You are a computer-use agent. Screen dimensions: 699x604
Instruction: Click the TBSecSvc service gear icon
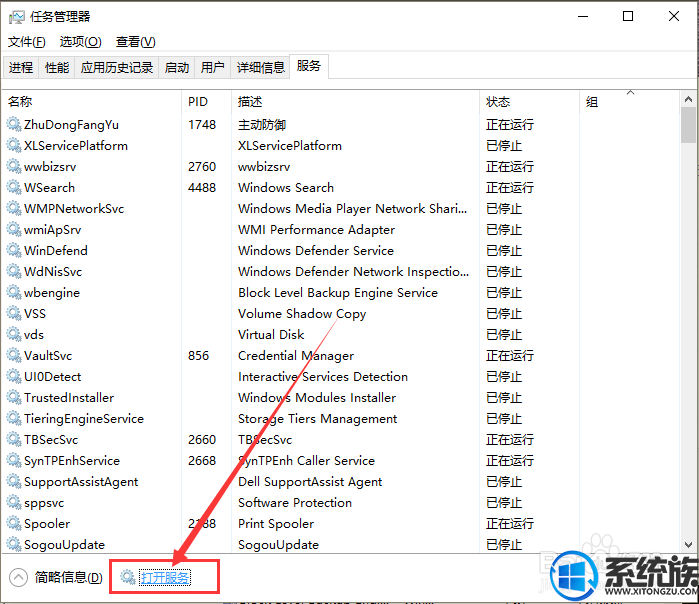[14, 439]
